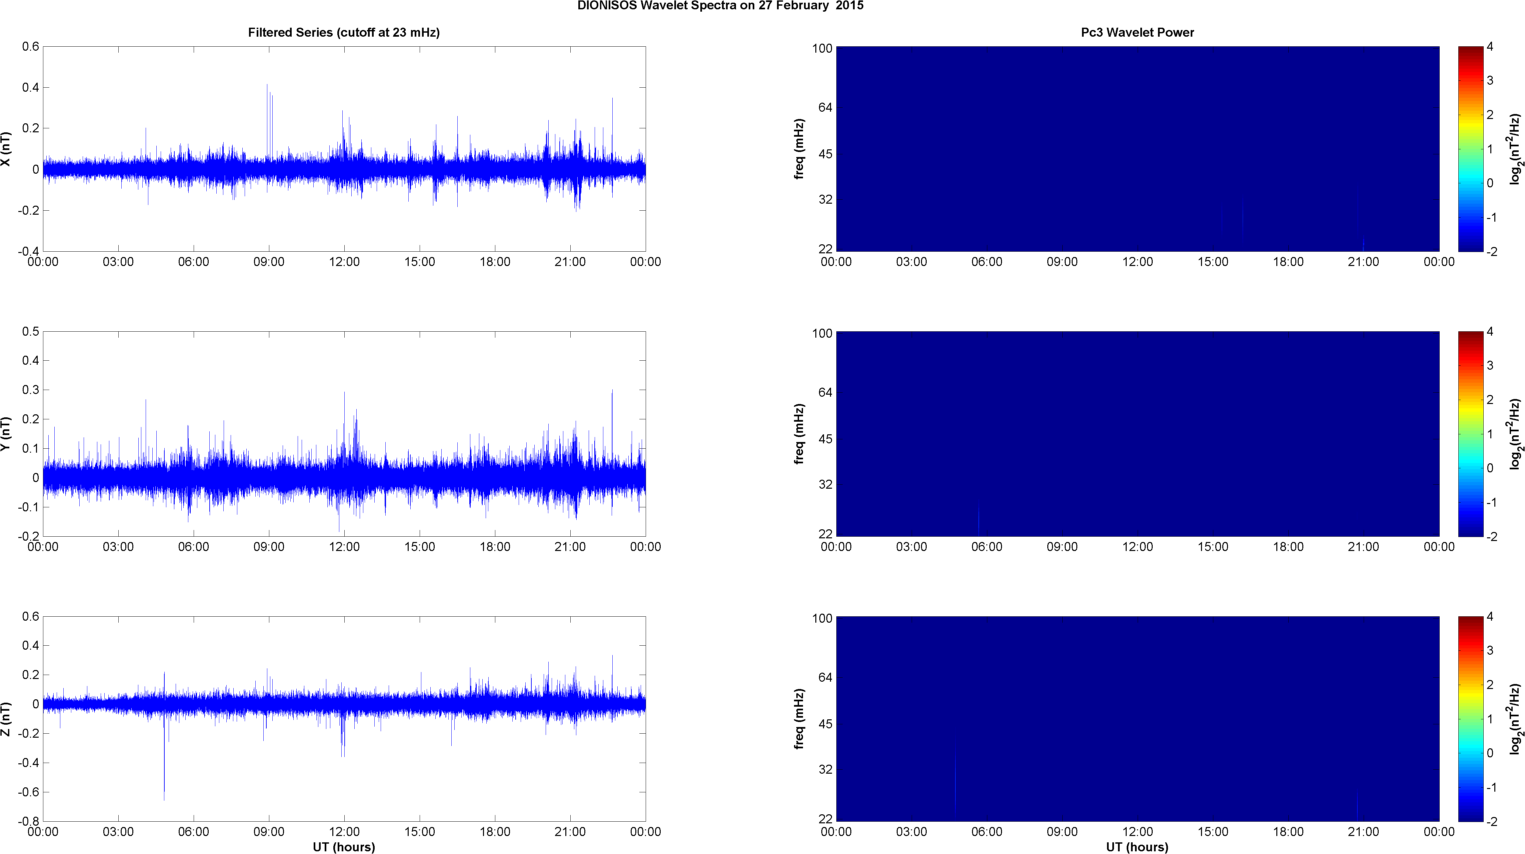Click the log2(nT²/Hz) label of the top colorbar
Screen dimensions: 1525x854
click(1515, 149)
